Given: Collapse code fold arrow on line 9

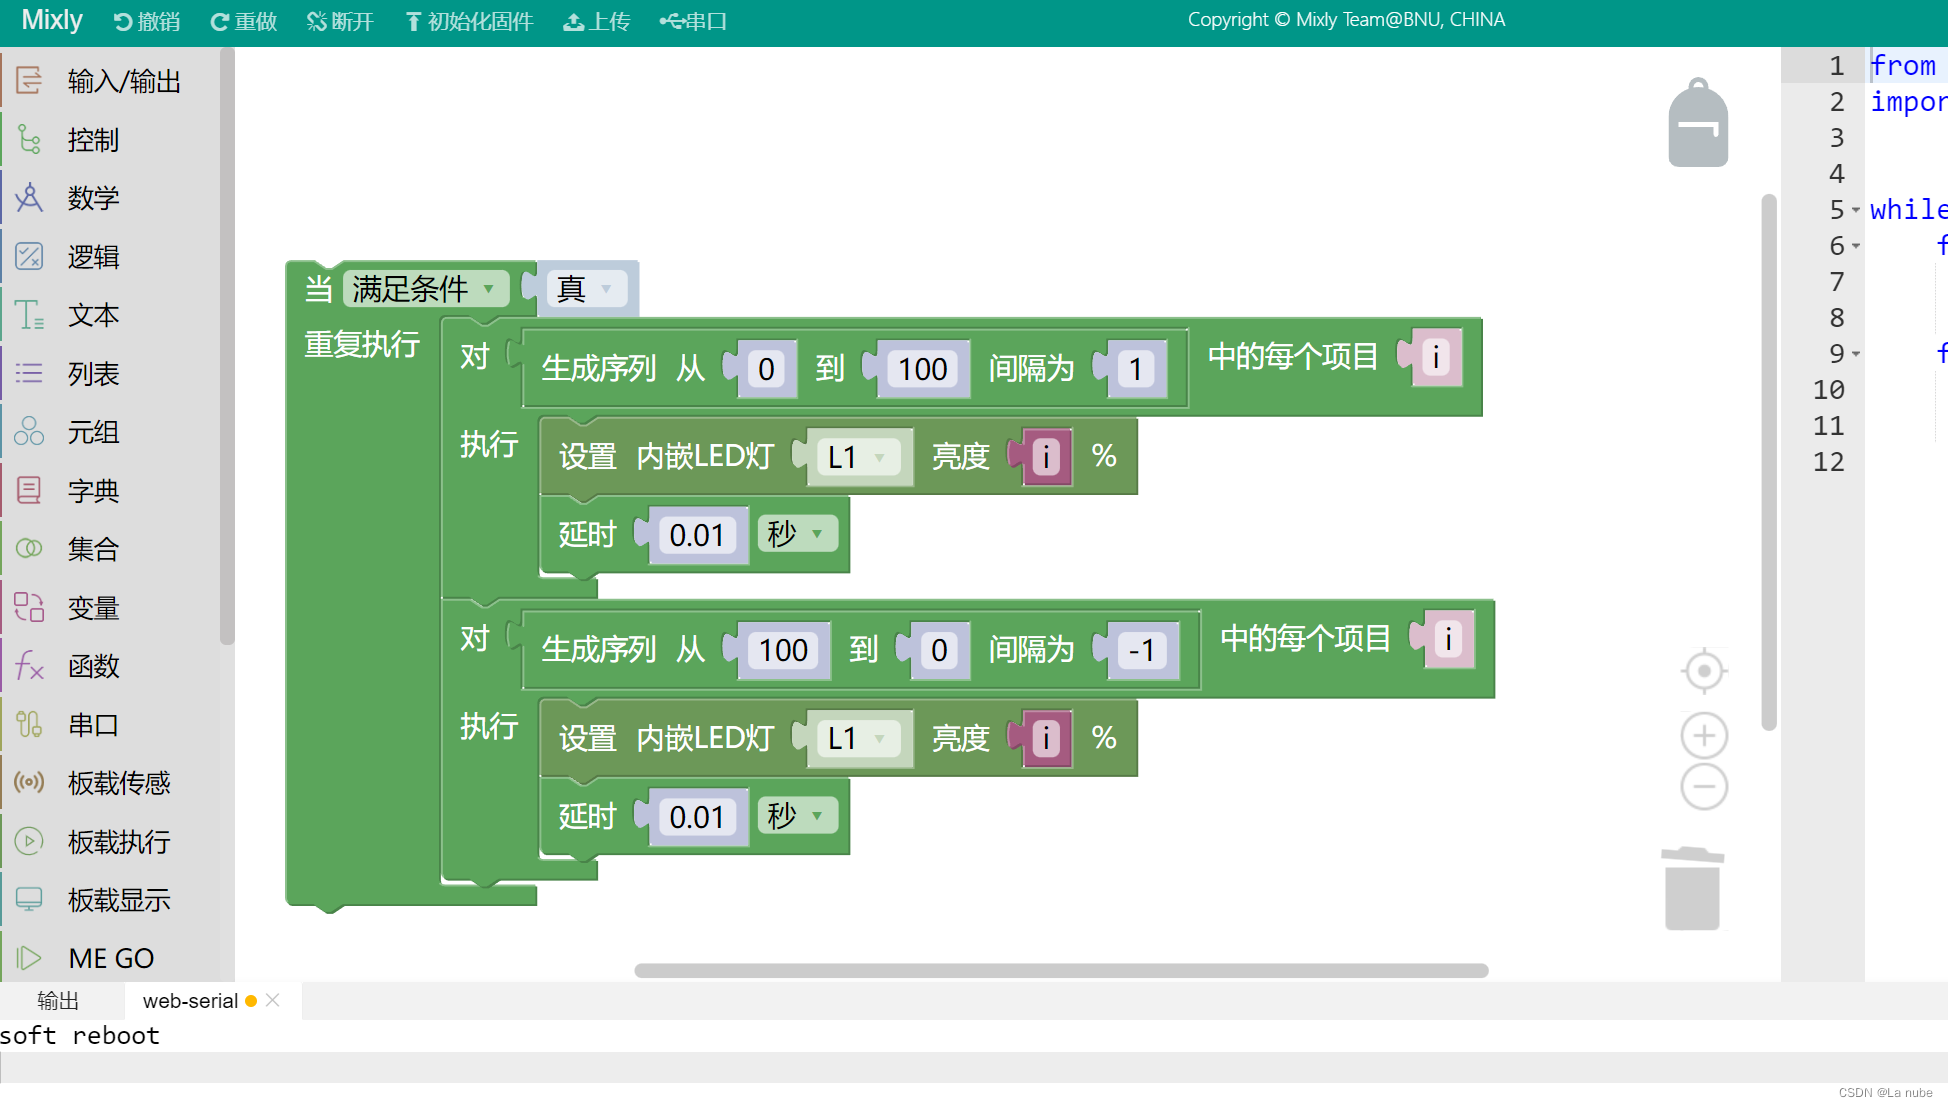Looking at the screenshot, I should [1856, 354].
